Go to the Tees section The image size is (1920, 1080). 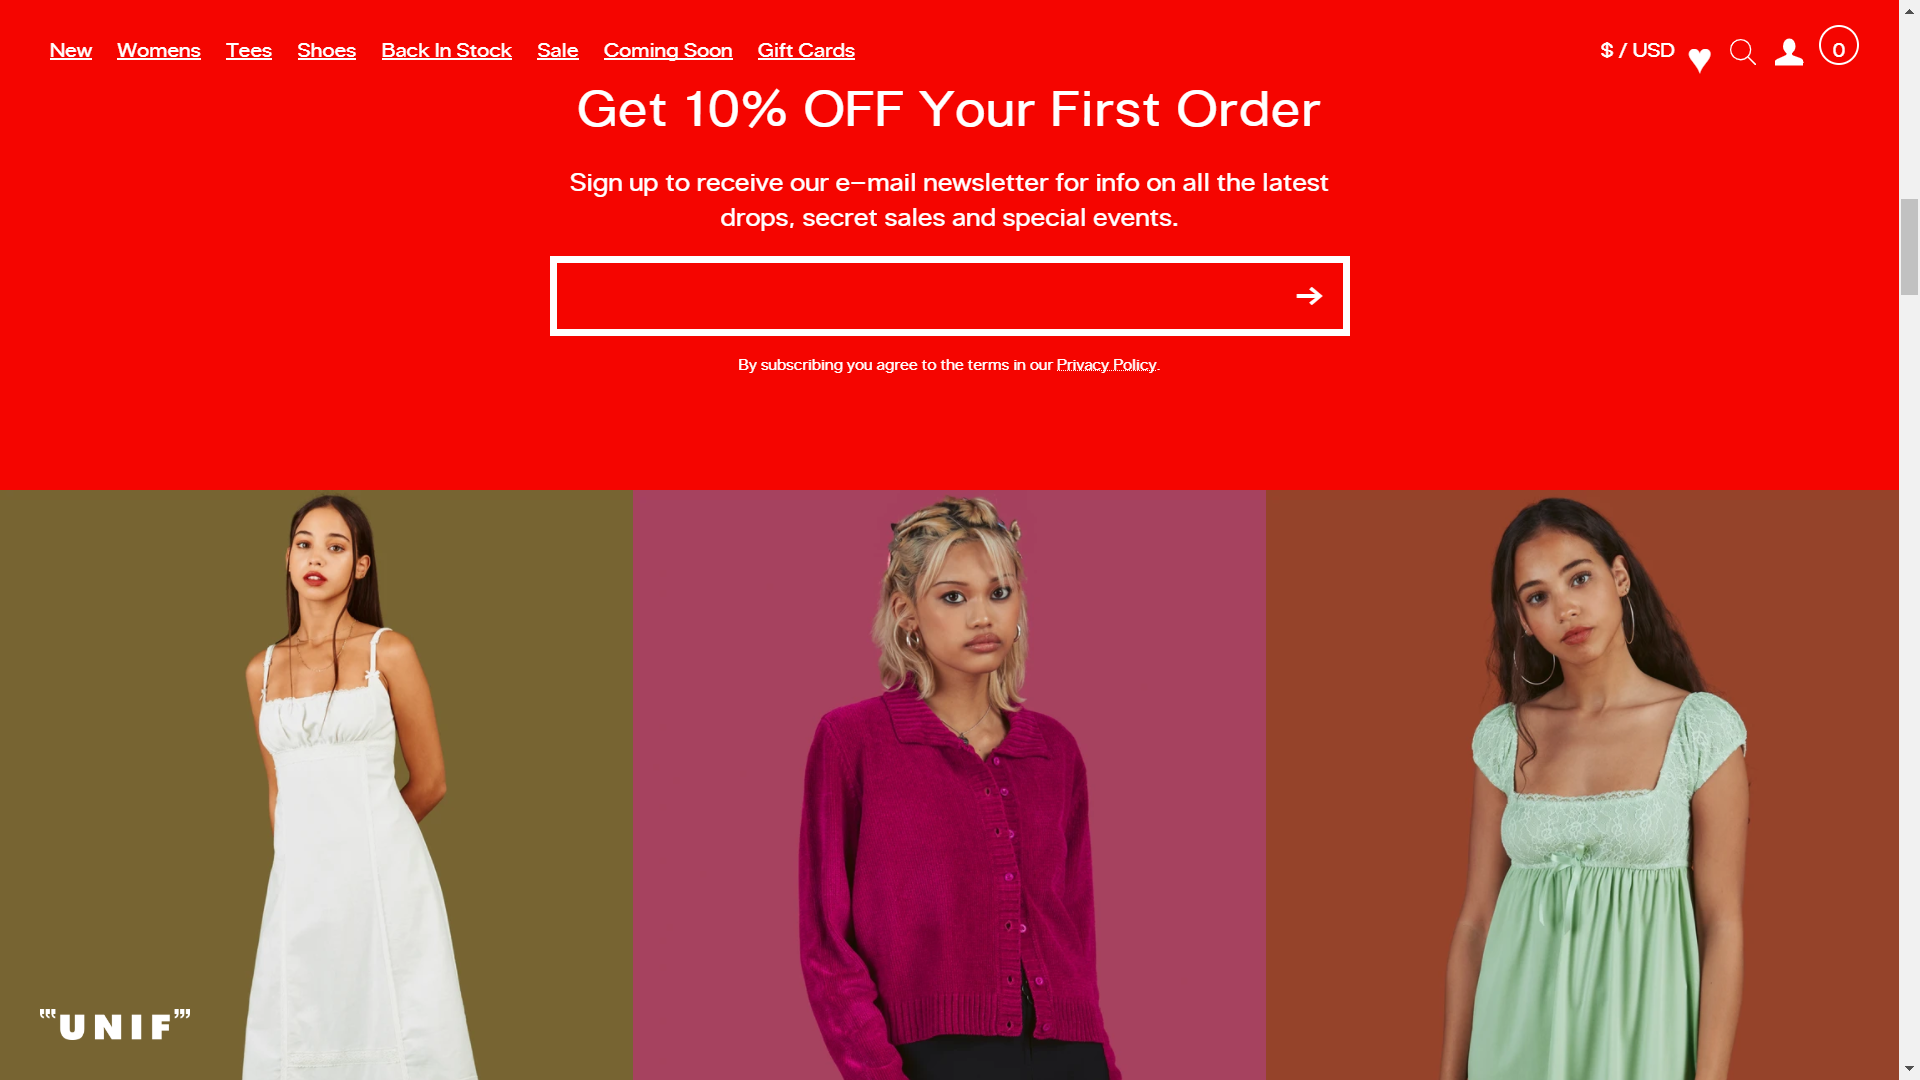249,51
